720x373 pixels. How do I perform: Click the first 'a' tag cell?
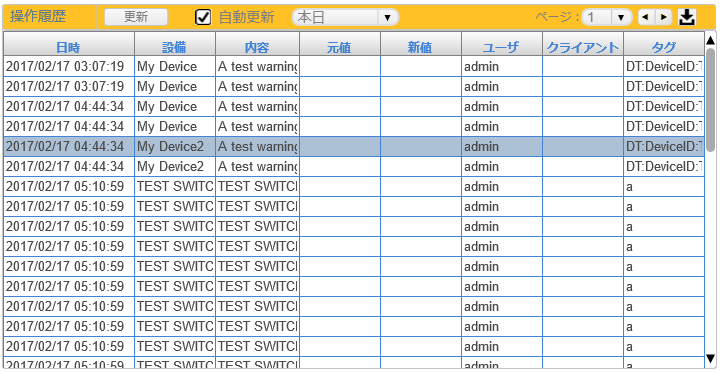[664, 186]
